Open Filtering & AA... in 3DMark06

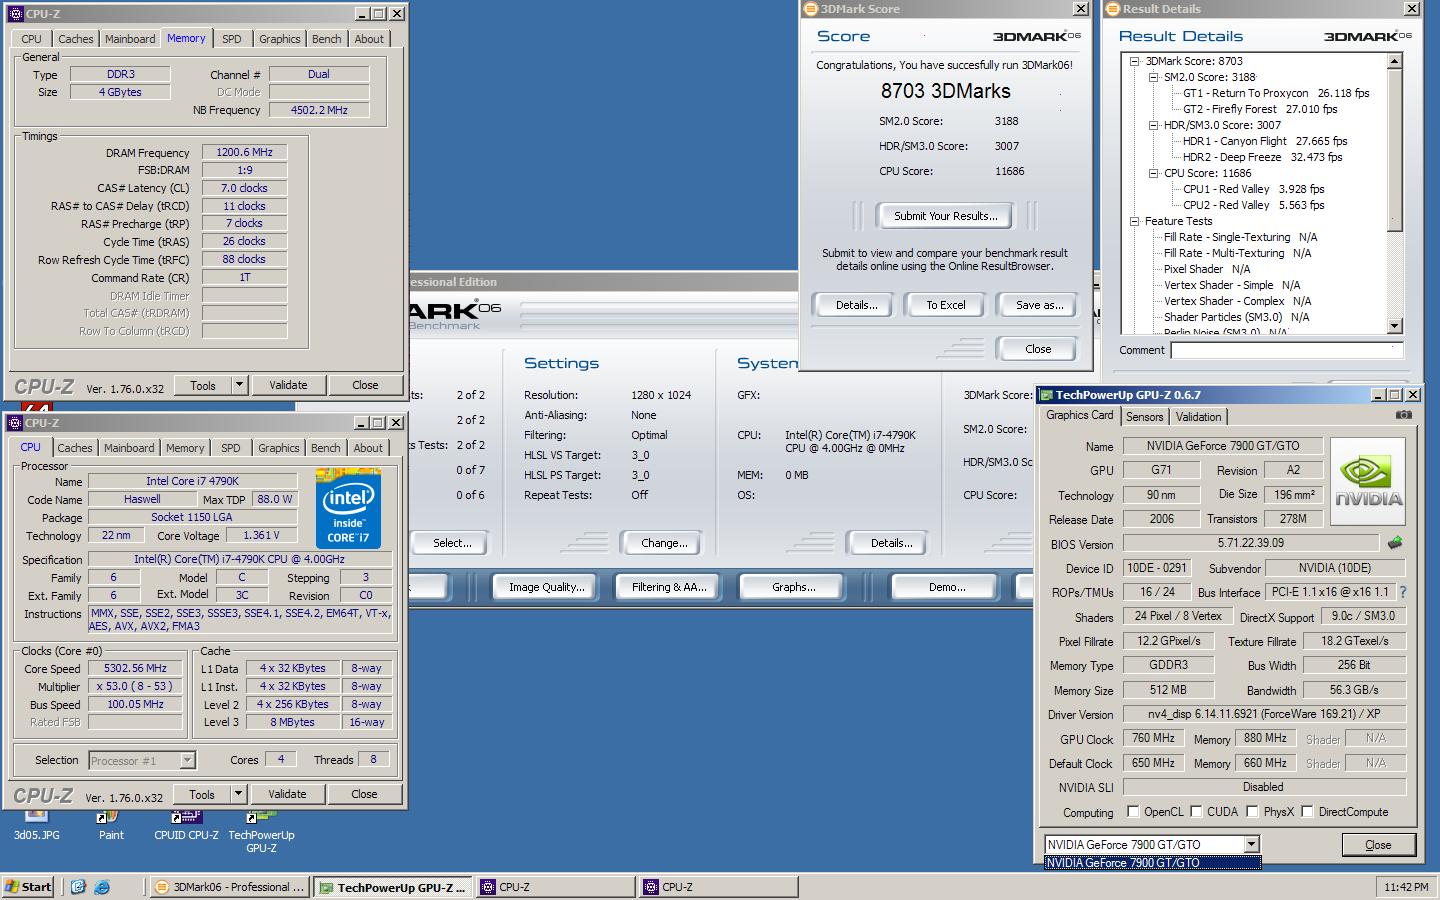pyautogui.click(x=669, y=587)
